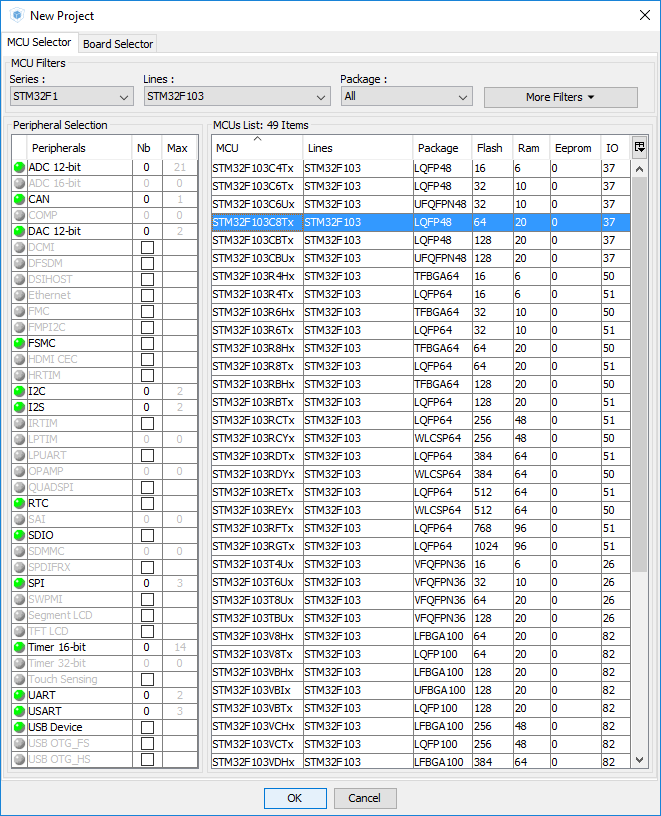This screenshot has width=661, height=816.
Task: Tick the RTC checkbox
Action: pyautogui.click(x=147, y=503)
